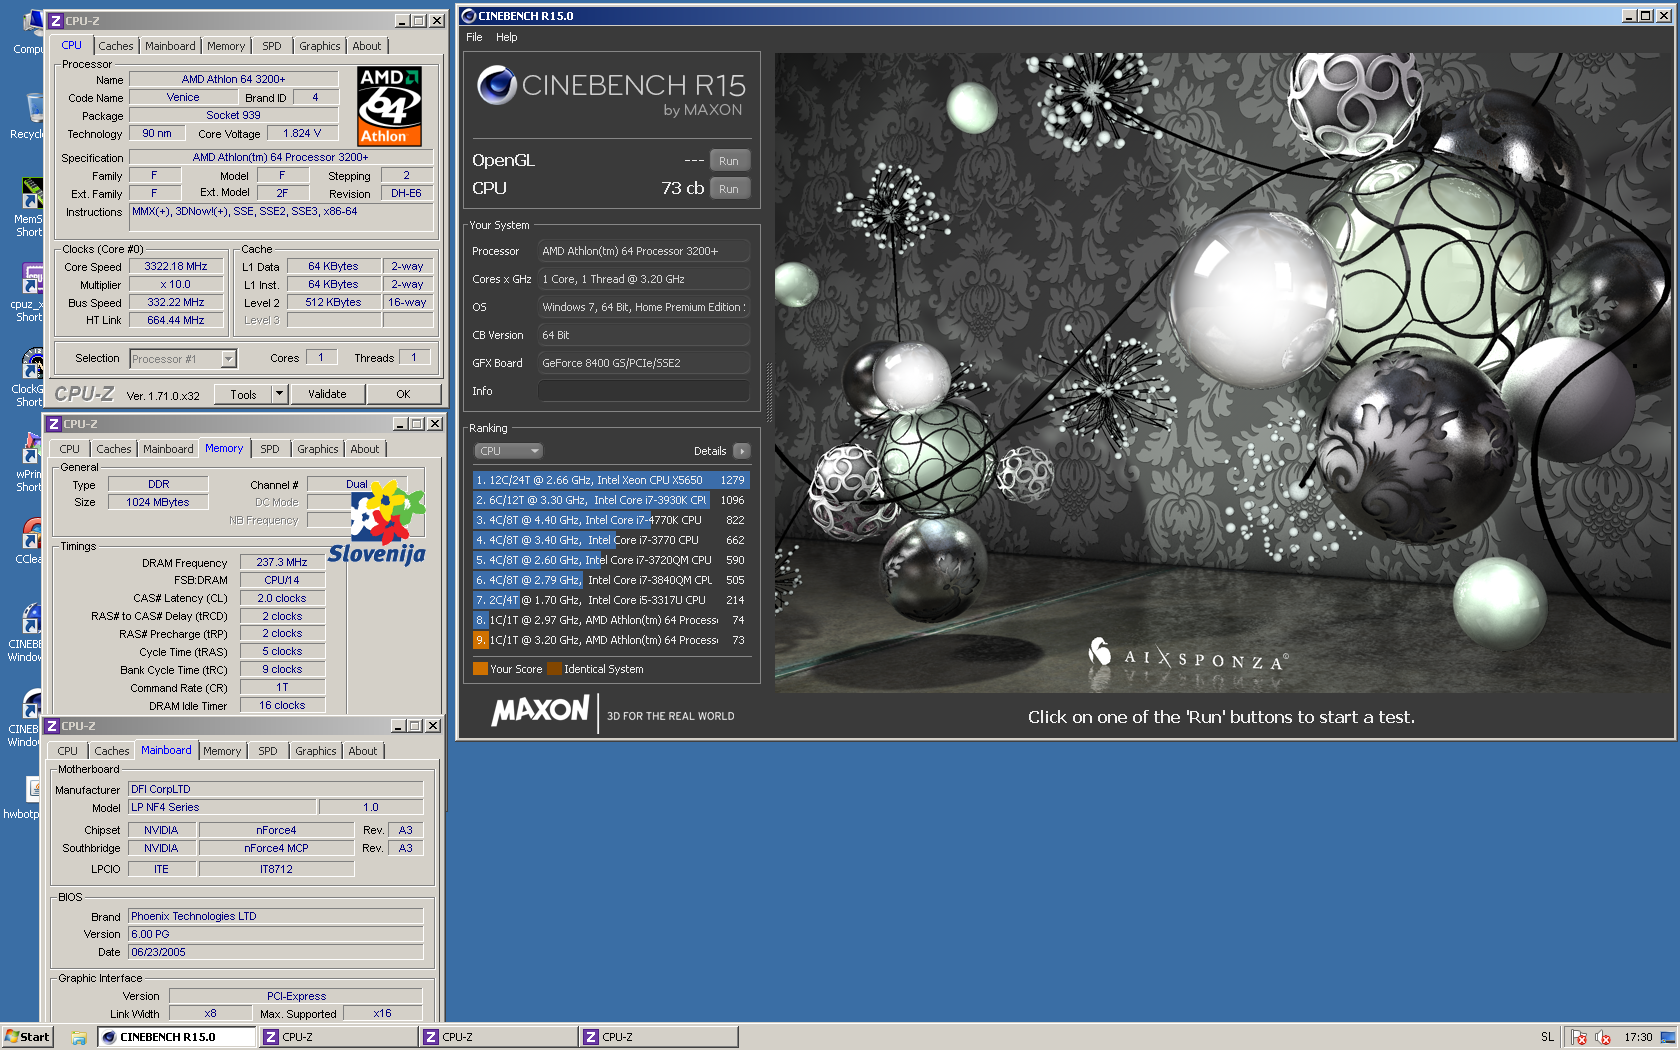The height and width of the screenshot is (1050, 1680).
Task: Click the Core Voltage value 1.824 V
Action: click(x=302, y=133)
